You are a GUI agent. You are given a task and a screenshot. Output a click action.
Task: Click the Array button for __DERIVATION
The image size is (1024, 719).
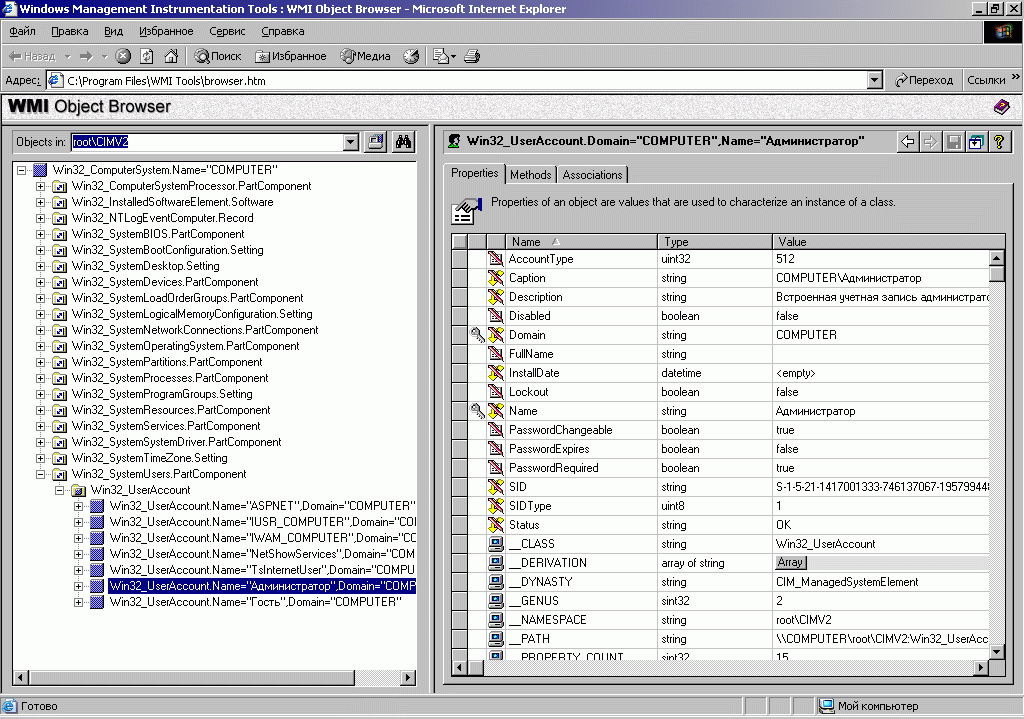(x=790, y=562)
